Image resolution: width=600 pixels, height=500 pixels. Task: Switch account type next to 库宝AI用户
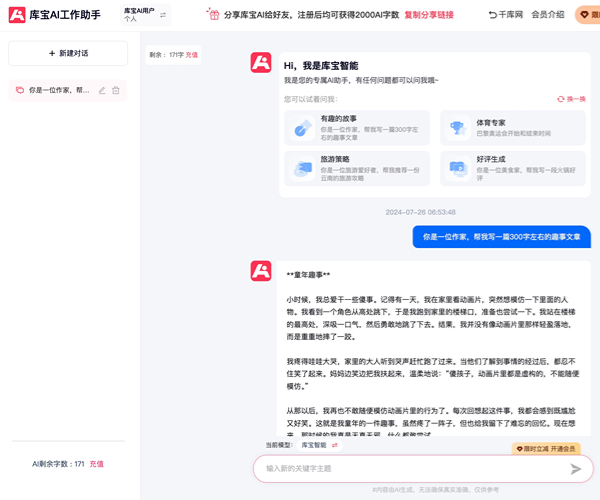[163, 15]
